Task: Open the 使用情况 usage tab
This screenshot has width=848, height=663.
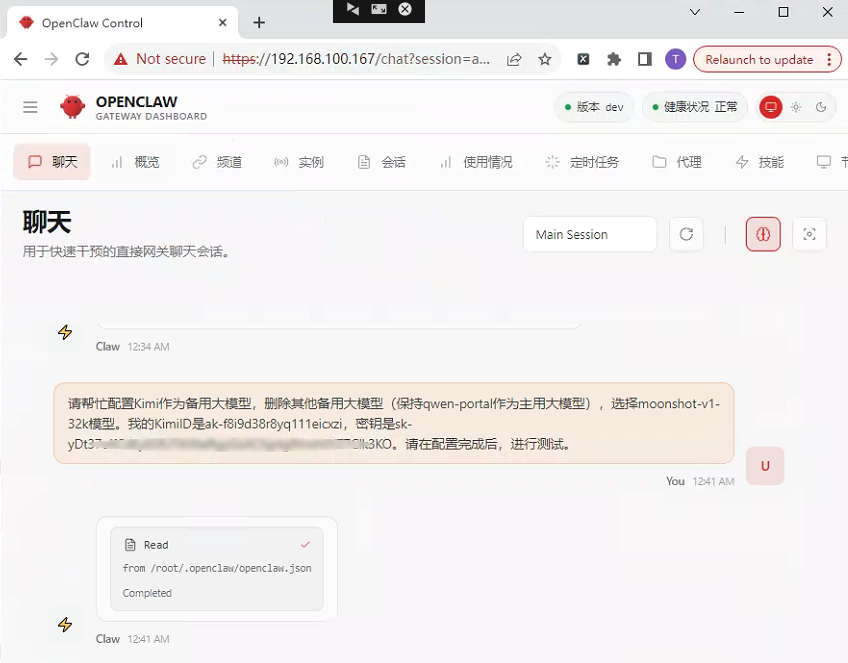Action: pos(475,162)
